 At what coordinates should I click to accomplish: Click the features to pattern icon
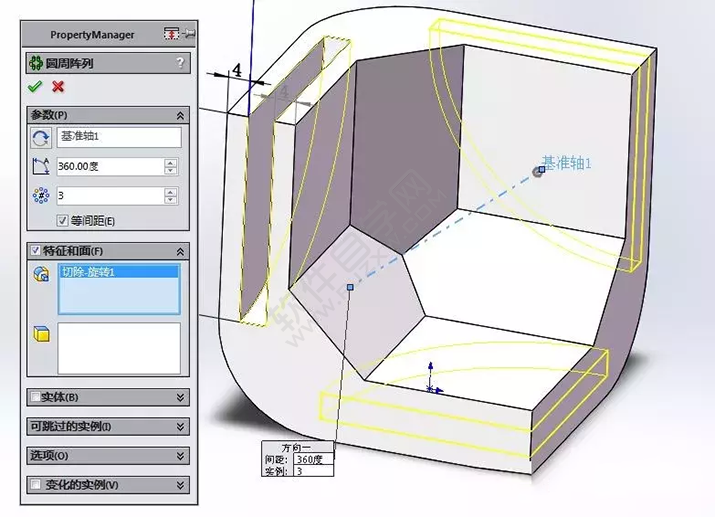41,274
